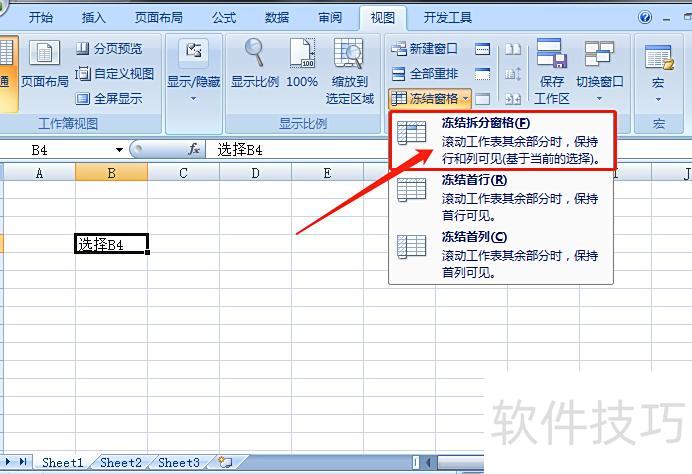
Task: Open the Review (审阅) ribbon tab
Action: coord(330,18)
